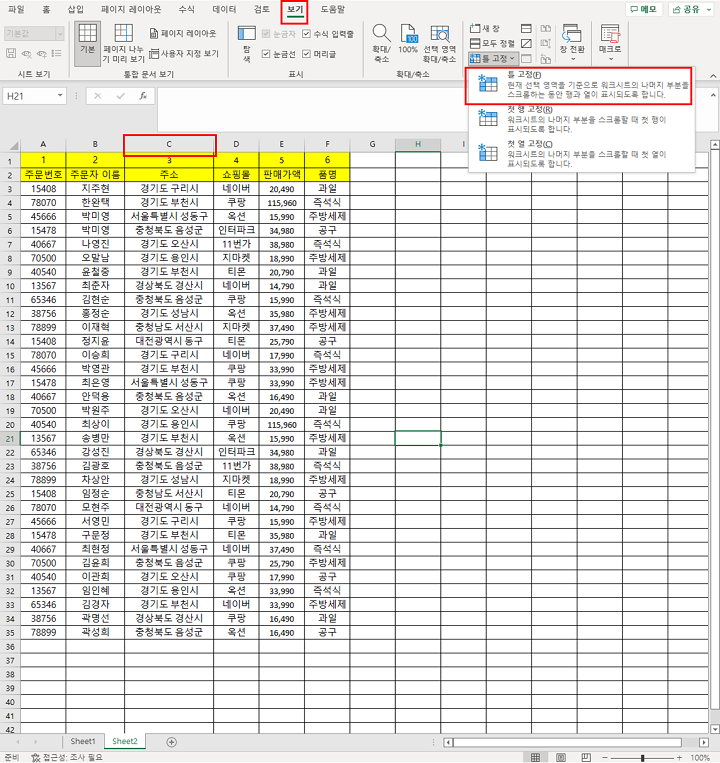The width and height of the screenshot is (720, 763).
Task: Click the Page Break Preview status bar icon
Action: (586, 757)
